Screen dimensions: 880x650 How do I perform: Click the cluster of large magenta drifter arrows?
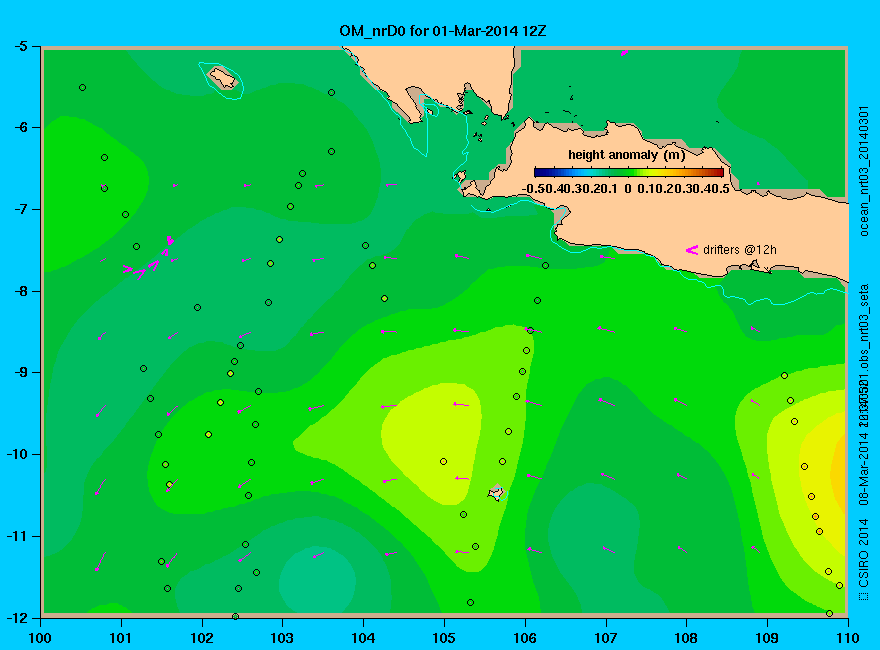[x=150, y=259]
